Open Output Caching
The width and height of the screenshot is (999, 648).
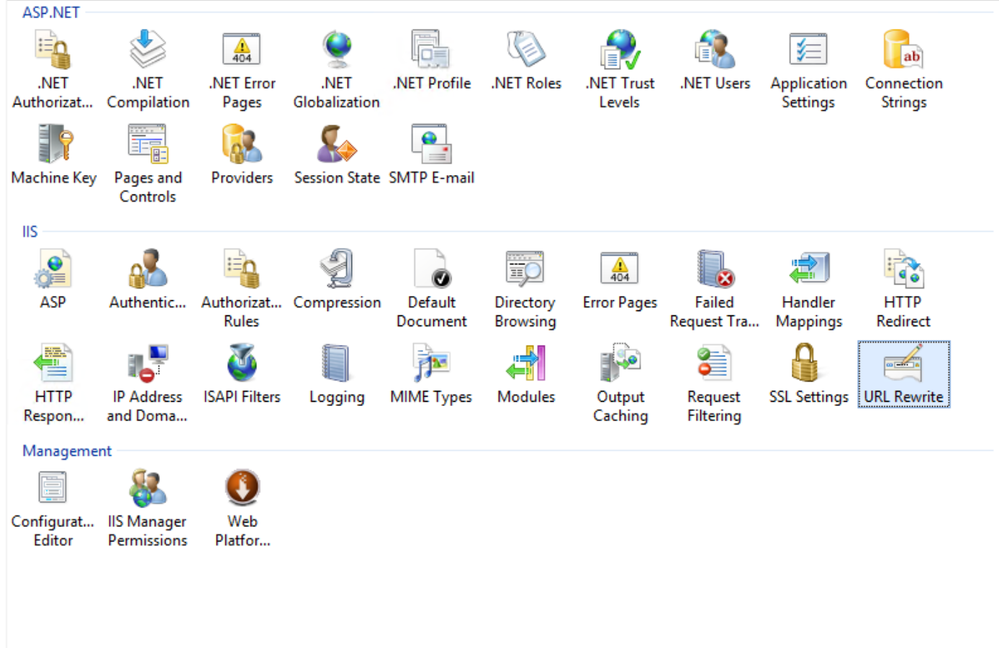click(620, 384)
